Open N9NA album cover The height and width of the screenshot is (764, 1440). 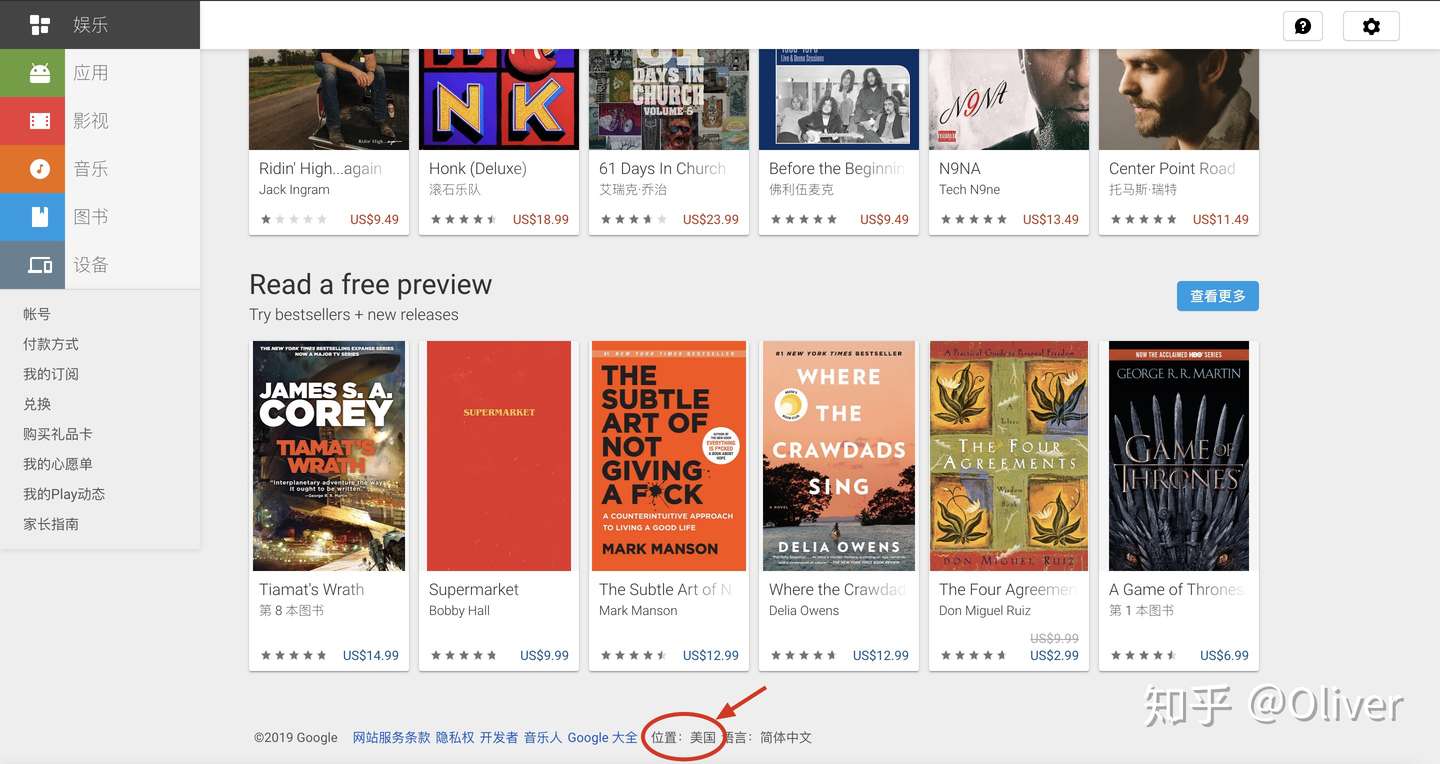[x=1009, y=99]
